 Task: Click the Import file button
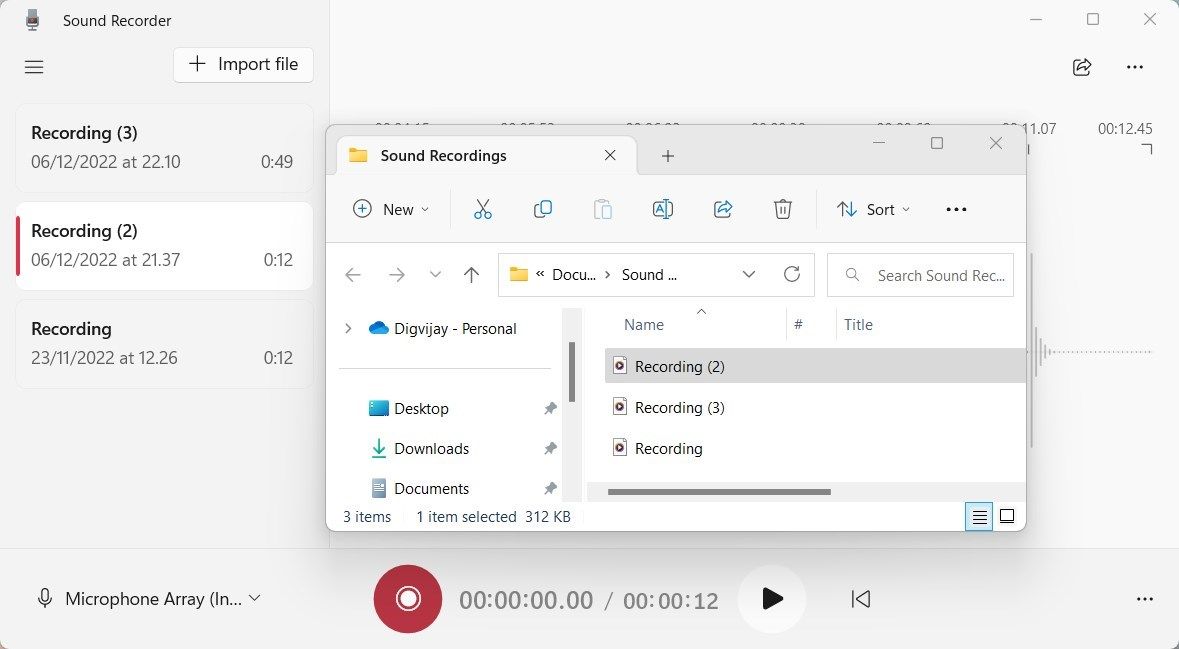click(243, 64)
